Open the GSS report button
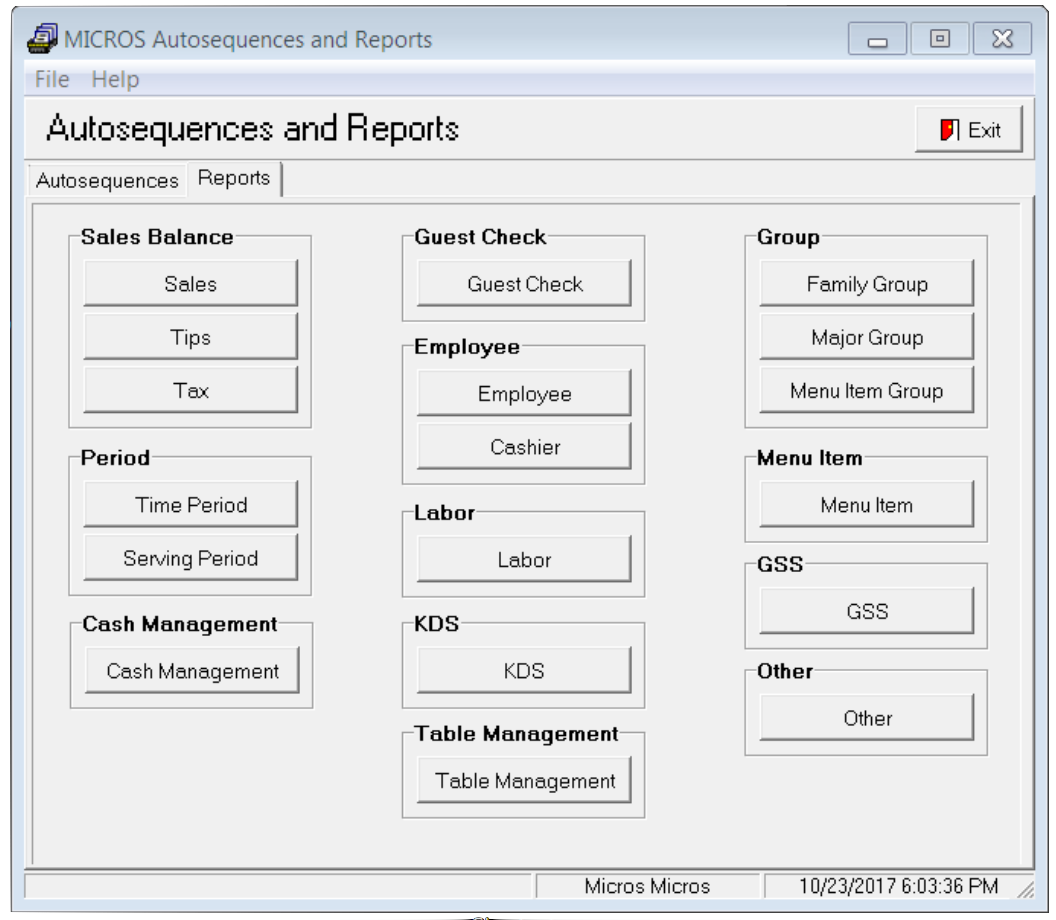1056x920 pixels. click(867, 611)
